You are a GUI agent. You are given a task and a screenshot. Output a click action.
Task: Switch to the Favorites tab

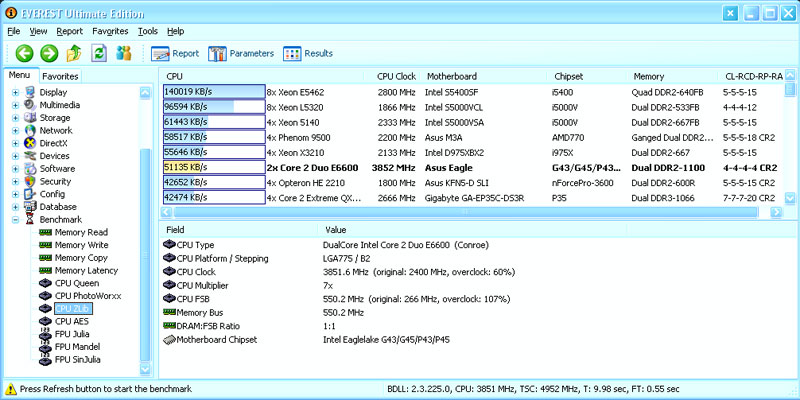click(x=60, y=77)
